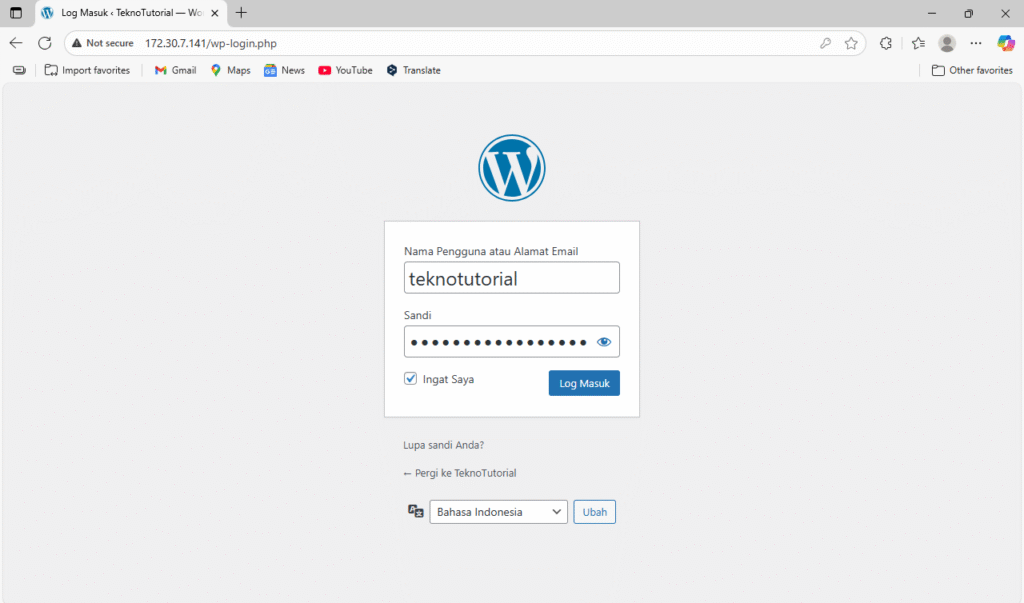Viewport: 1024px width, 603px height.
Task: Open the Extensions puzzle icon
Action: [886, 43]
